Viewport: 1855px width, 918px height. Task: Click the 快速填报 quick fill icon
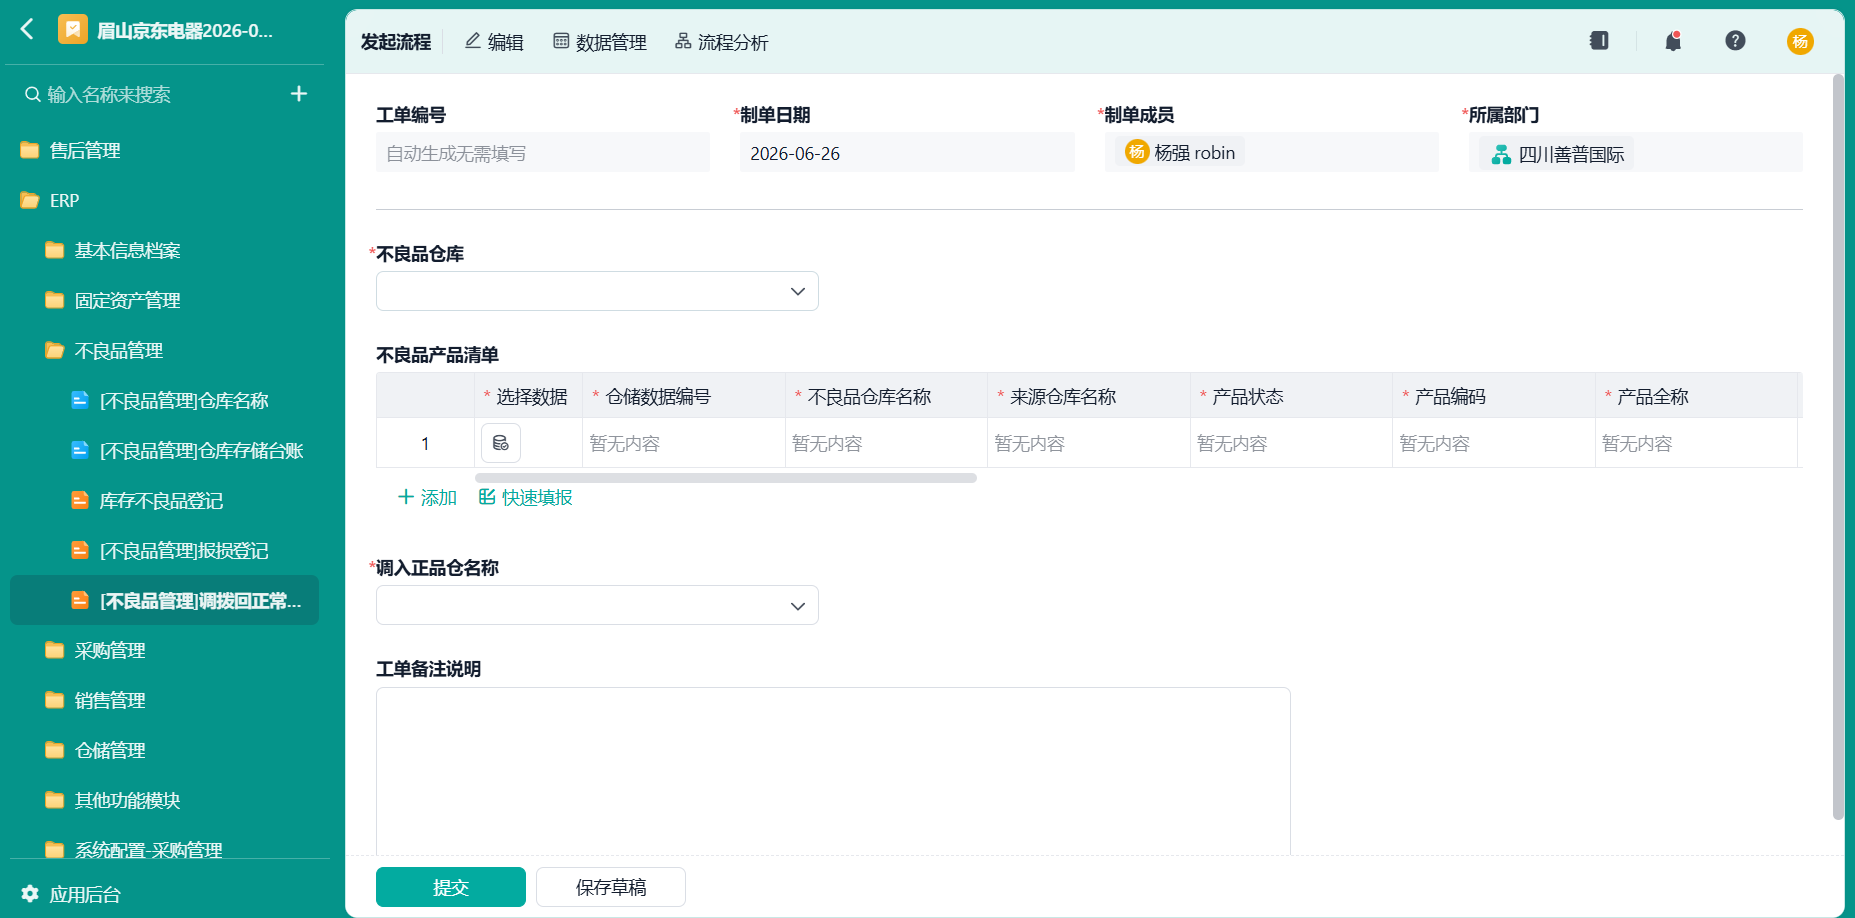pos(487,497)
